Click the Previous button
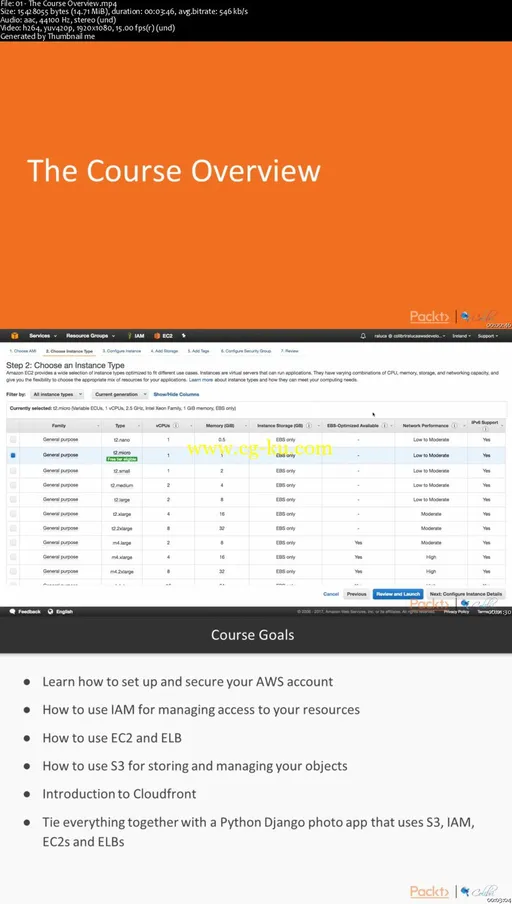Screen dimensions: 512x904 click(356, 594)
